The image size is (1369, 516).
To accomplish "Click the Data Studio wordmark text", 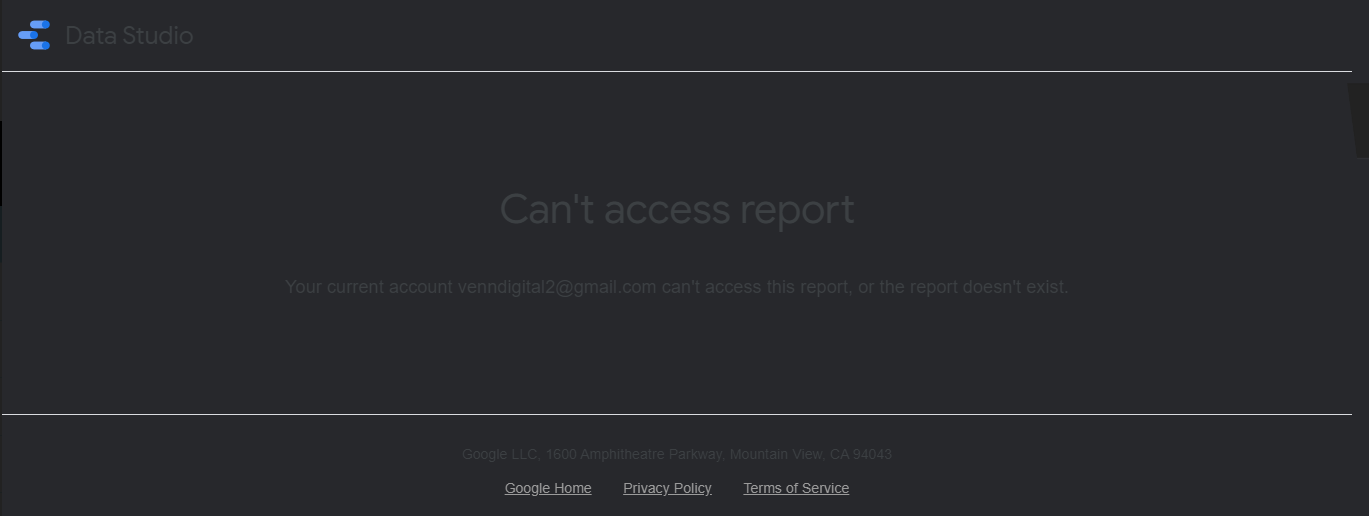I will click(129, 36).
